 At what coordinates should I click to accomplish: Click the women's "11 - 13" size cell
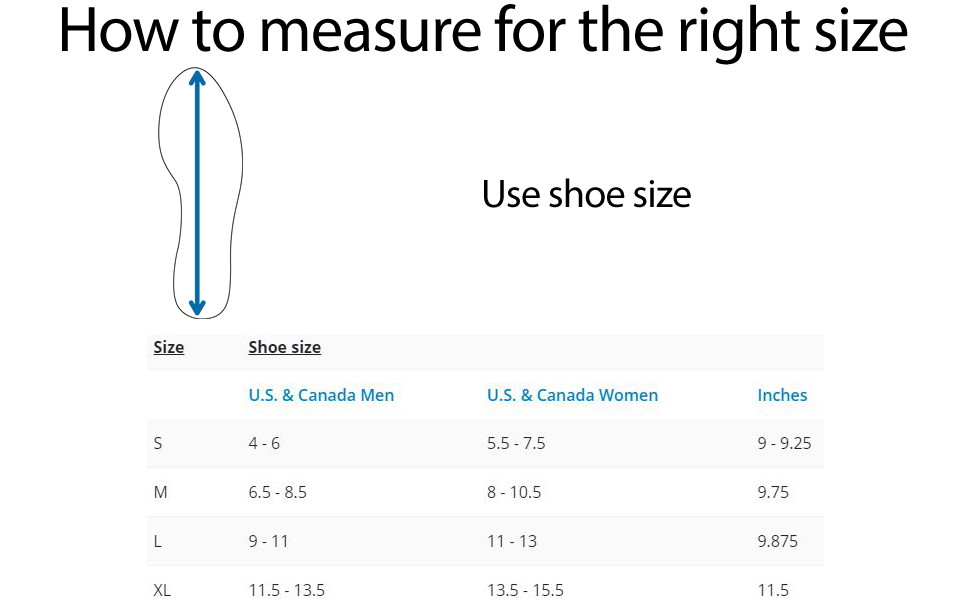[512, 541]
